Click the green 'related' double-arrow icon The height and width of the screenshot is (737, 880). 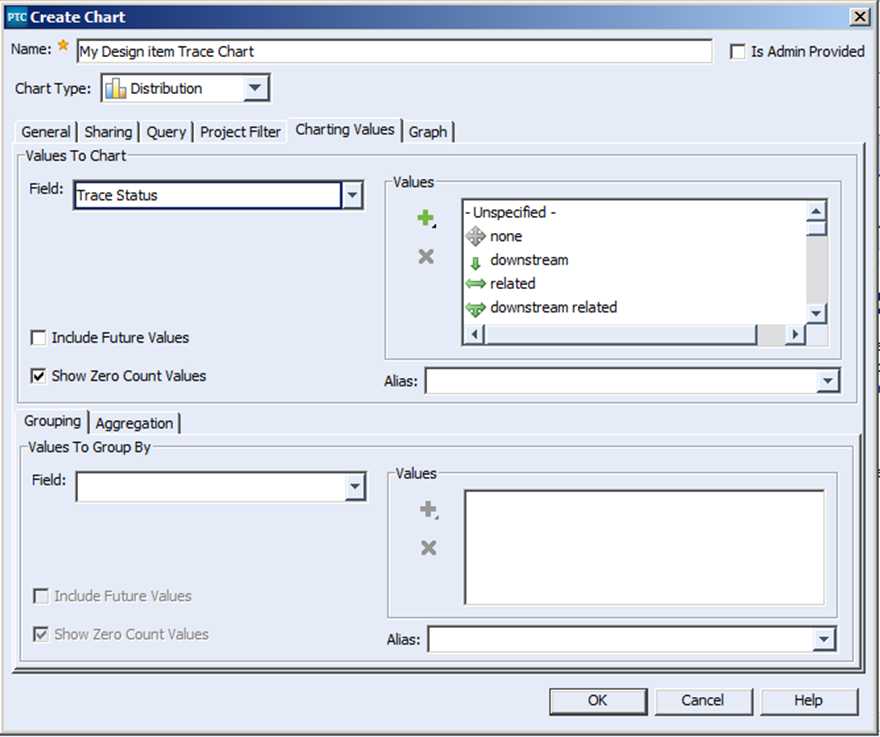475,284
